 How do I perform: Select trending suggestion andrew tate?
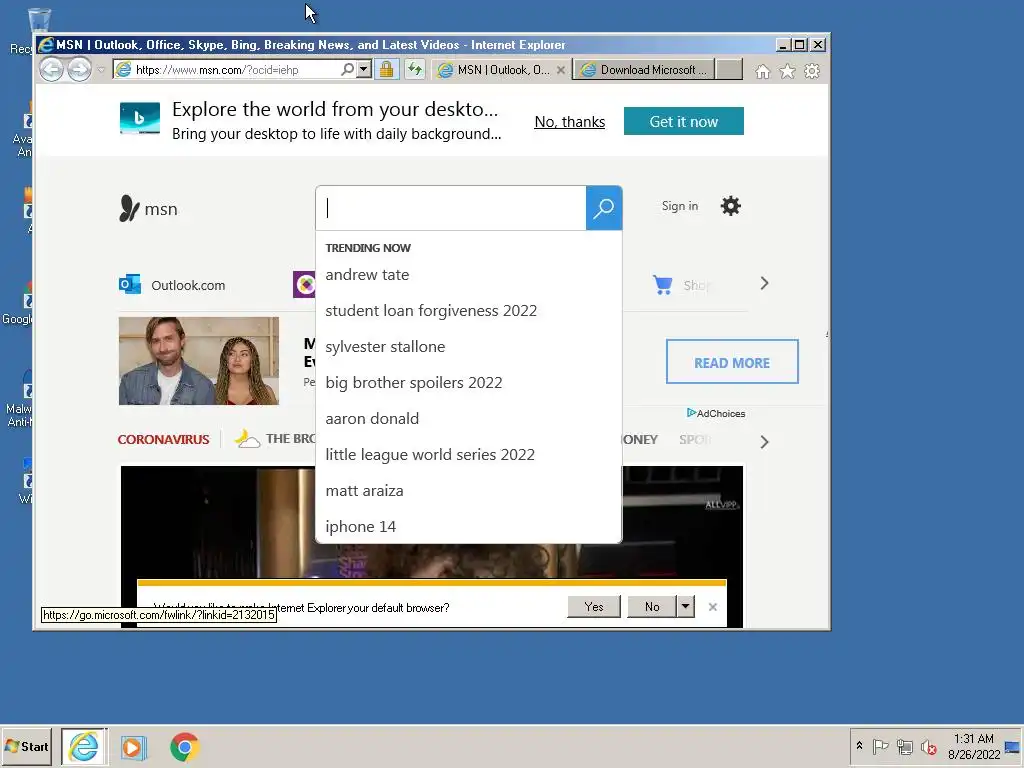pyautogui.click(x=367, y=275)
